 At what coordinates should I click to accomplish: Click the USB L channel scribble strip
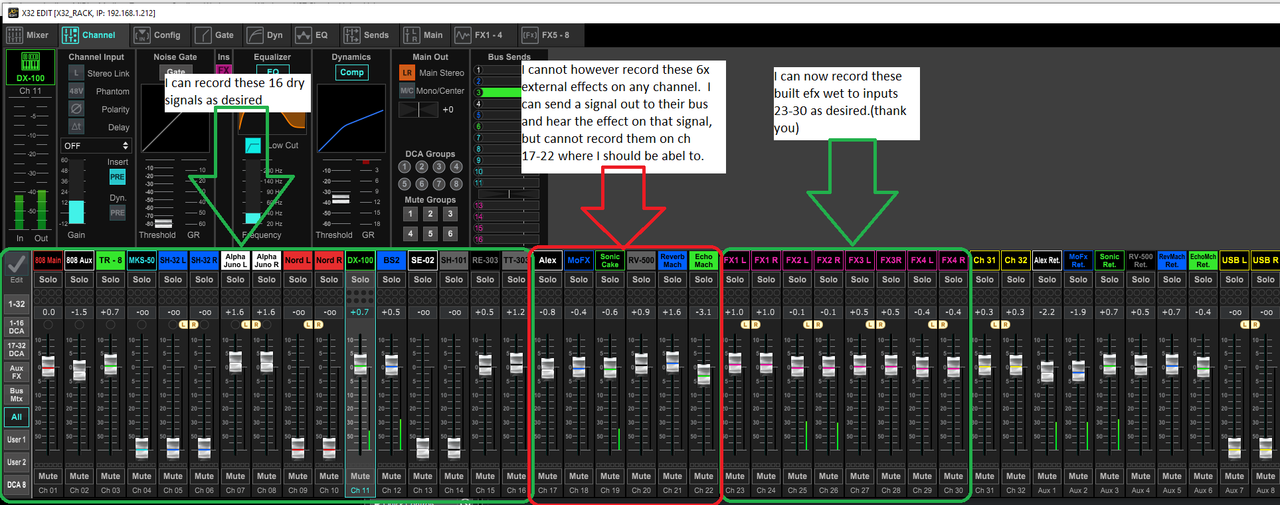[x=1235, y=260]
